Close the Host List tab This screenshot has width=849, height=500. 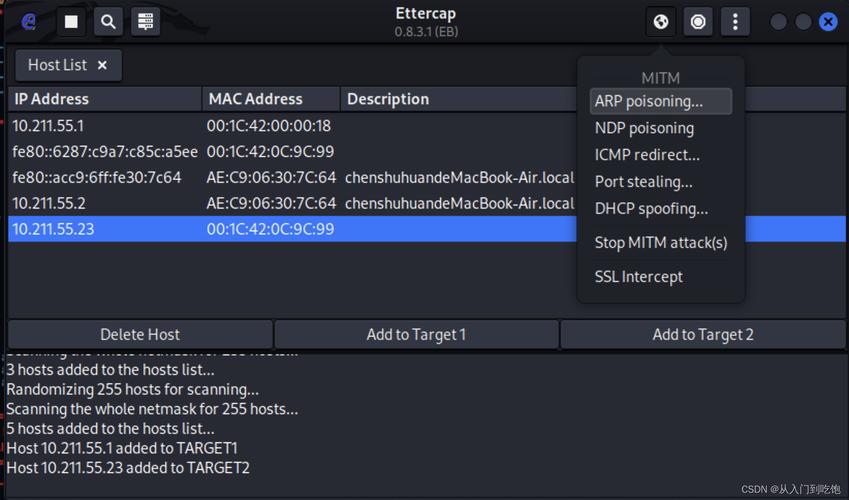click(102, 65)
